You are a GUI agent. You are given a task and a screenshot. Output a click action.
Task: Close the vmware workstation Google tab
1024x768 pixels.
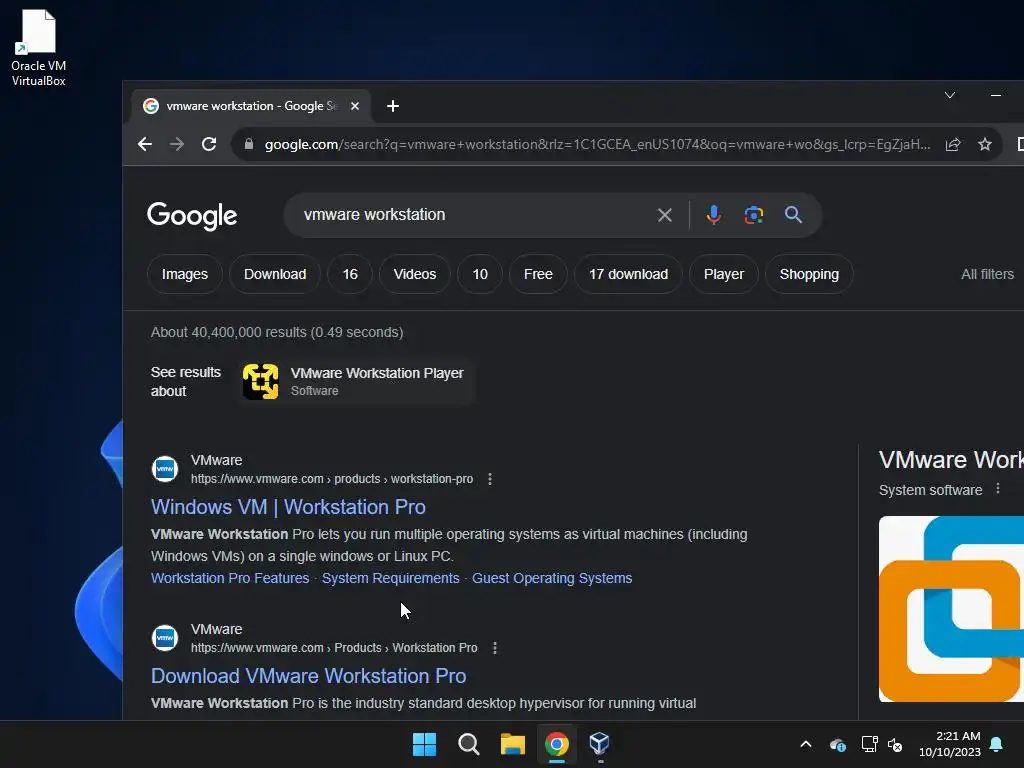[355, 106]
